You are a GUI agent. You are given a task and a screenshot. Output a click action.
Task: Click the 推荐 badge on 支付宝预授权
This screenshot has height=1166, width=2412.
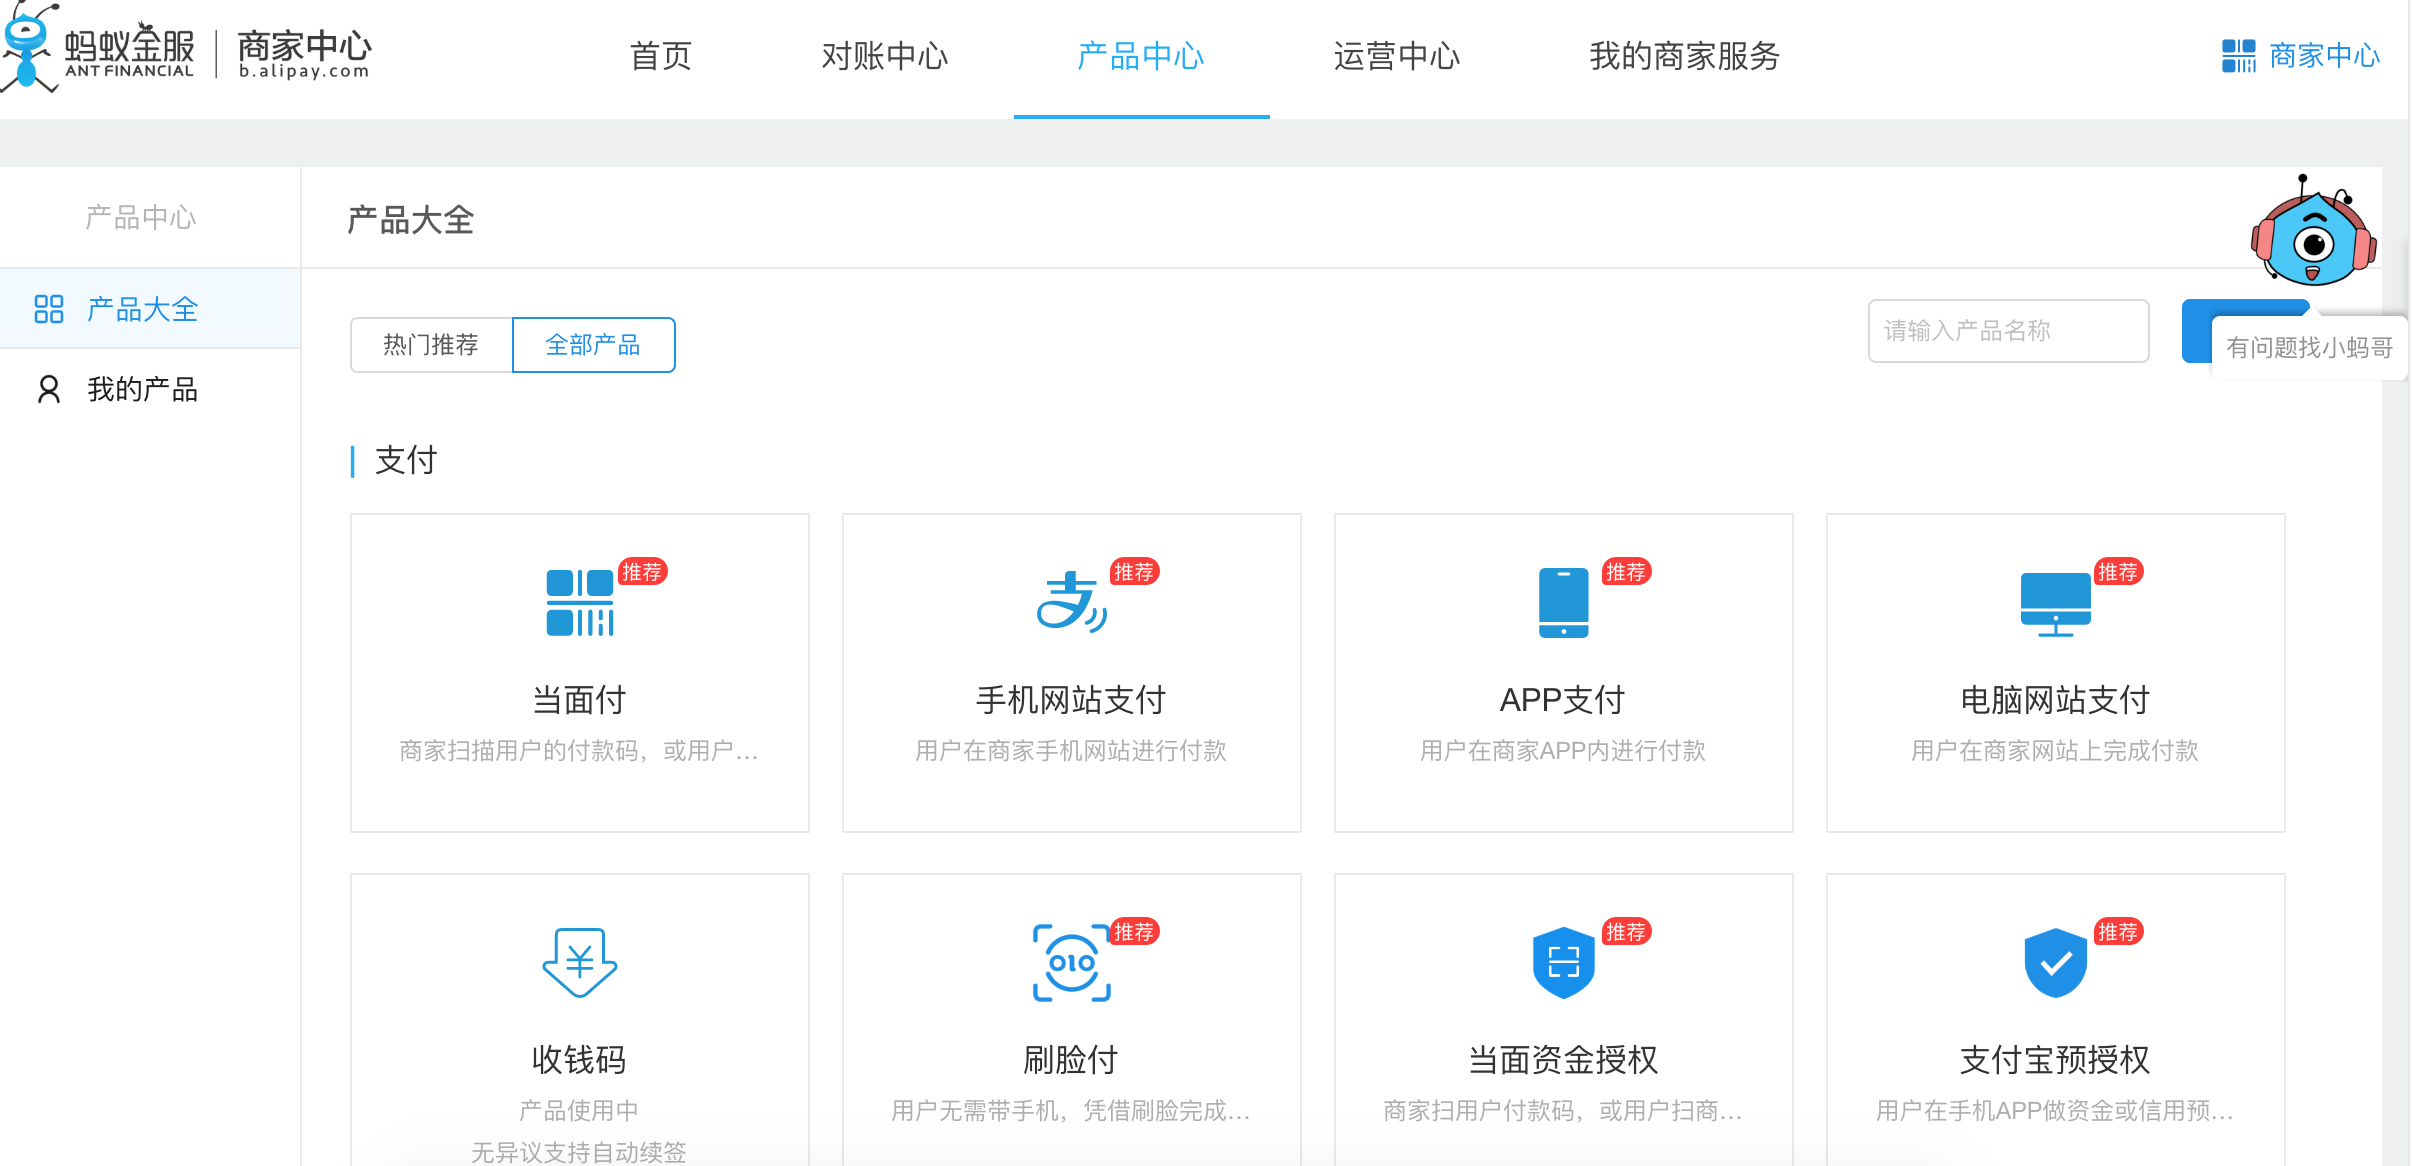click(x=2118, y=932)
